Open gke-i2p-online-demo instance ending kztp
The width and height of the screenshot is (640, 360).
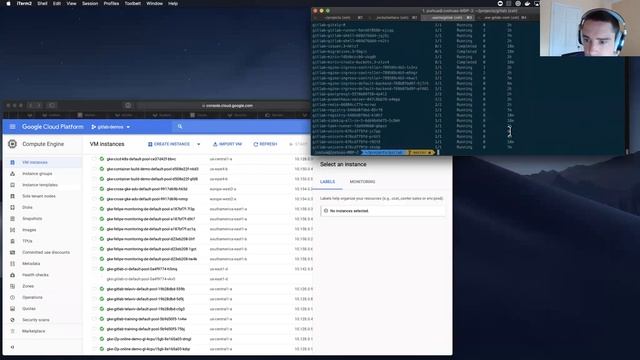[148, 349]
